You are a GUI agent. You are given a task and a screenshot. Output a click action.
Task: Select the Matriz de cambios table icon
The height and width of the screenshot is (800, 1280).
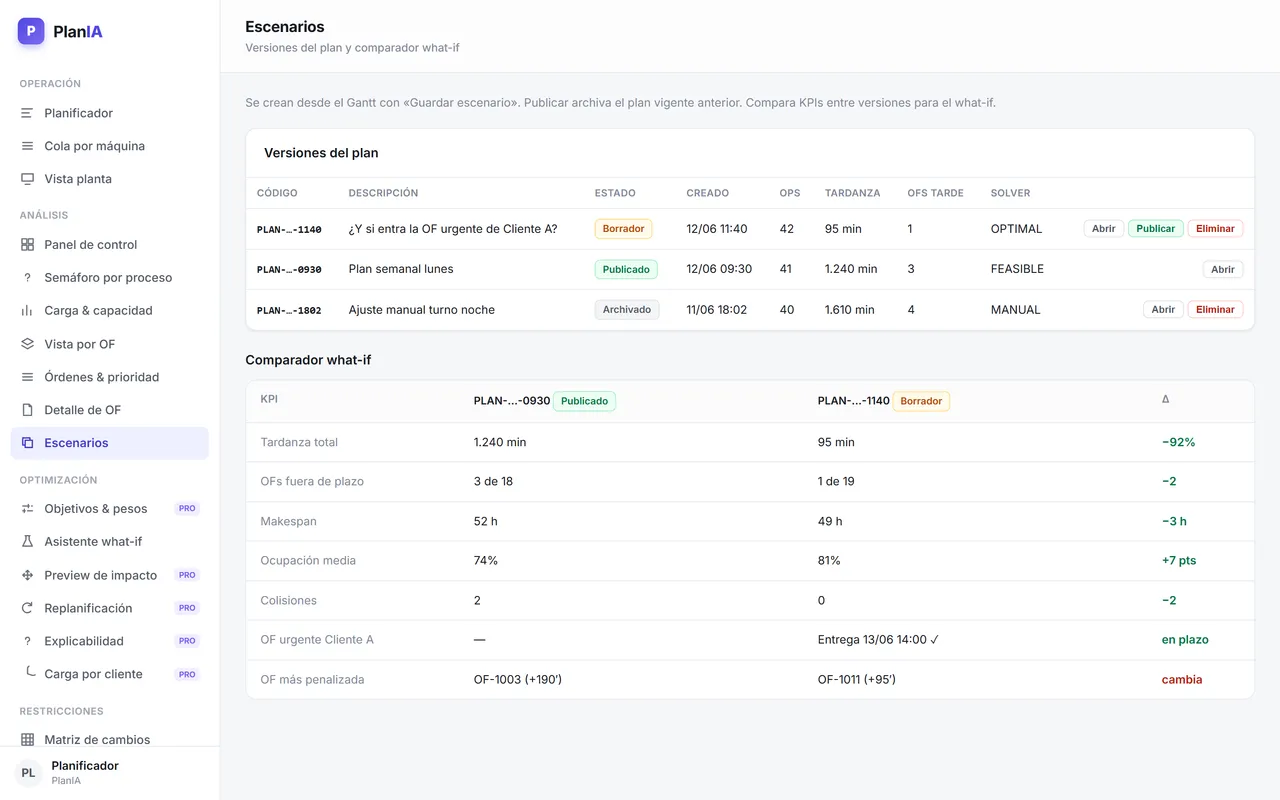(27, 740)
